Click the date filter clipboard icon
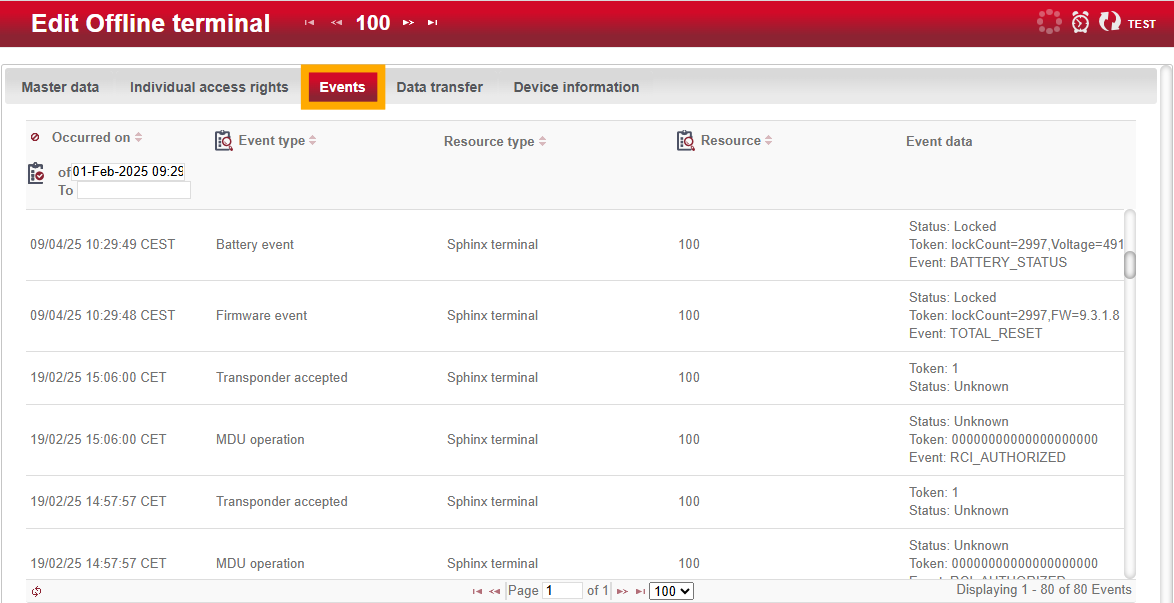The width and height of the screenshot is (1174, 603). [x=36, y=173]
